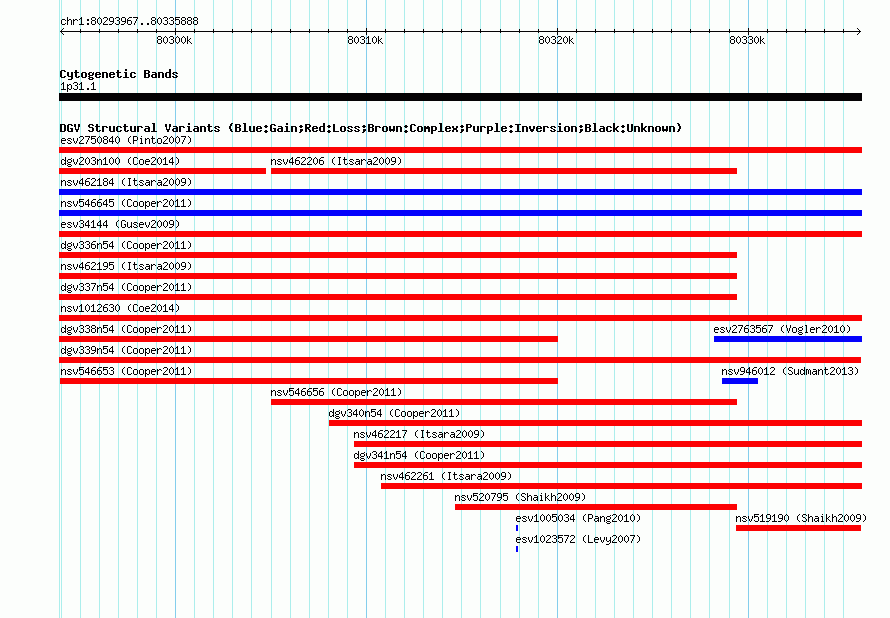This screenshot has width=890, height=618.
Task: Click the right arrowhead of the ruler
Action: coord(858,31)
